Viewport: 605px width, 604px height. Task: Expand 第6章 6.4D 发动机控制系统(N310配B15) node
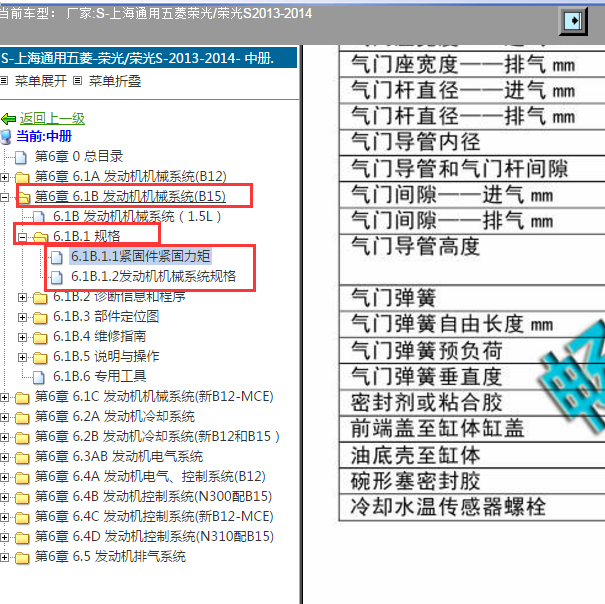tap(4, 538)
